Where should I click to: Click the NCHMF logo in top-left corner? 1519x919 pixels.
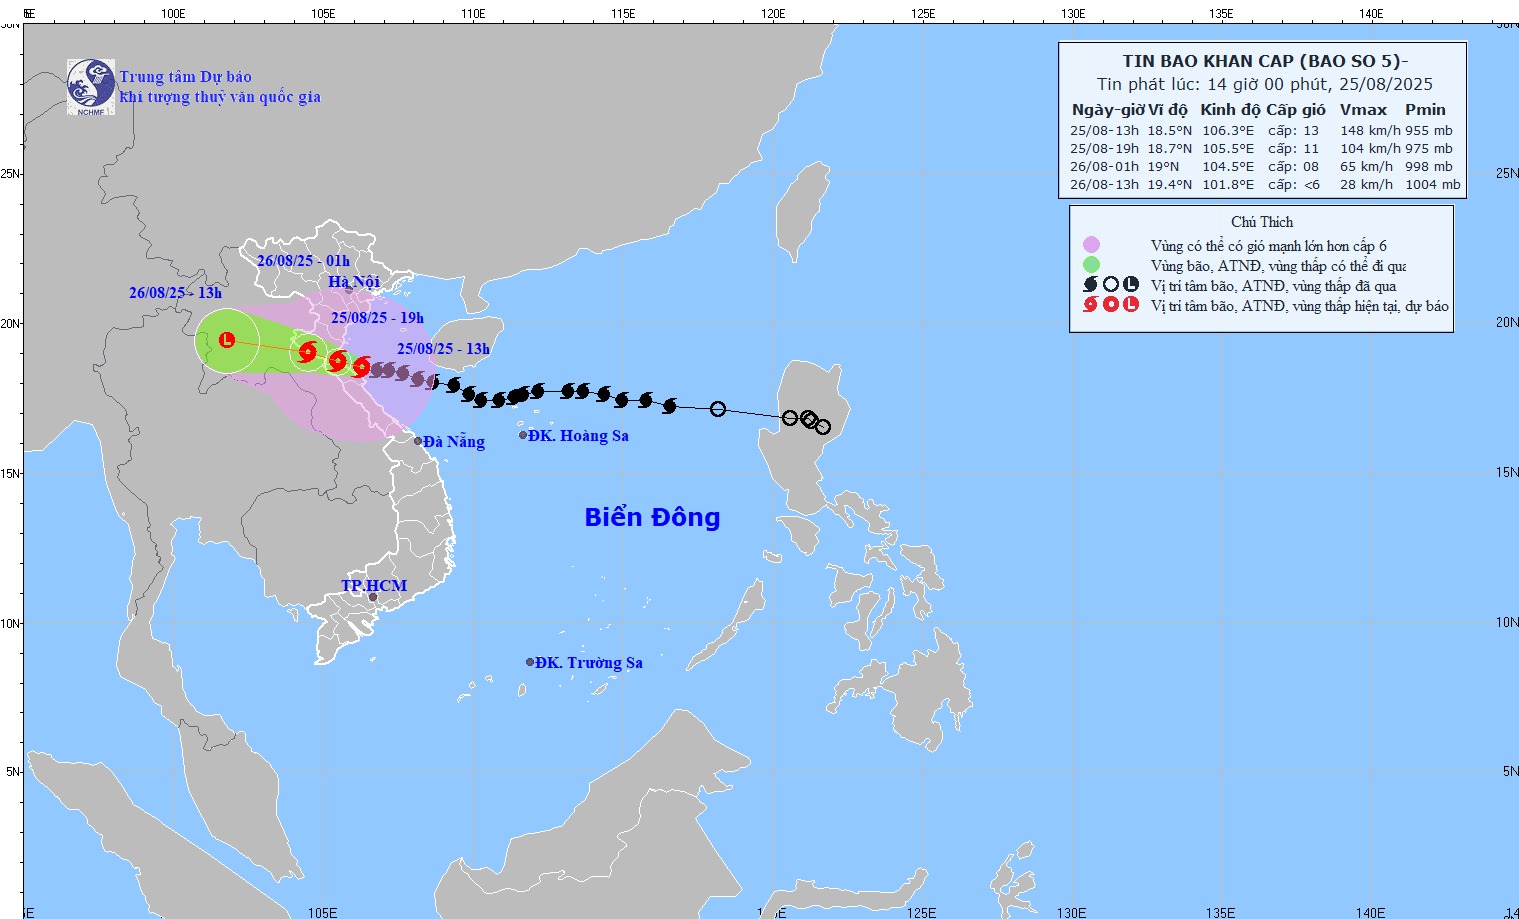pyautogui.click(x=91, y=87)
